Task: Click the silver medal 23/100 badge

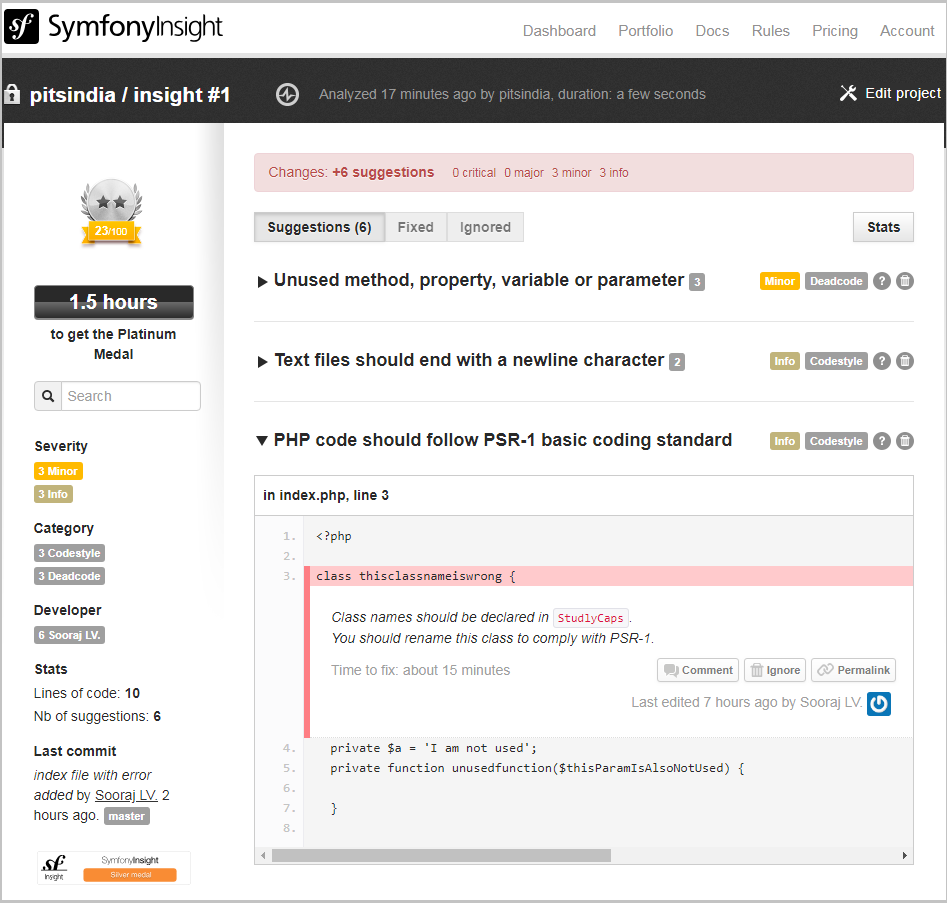Action: click(x=112, y=212)
